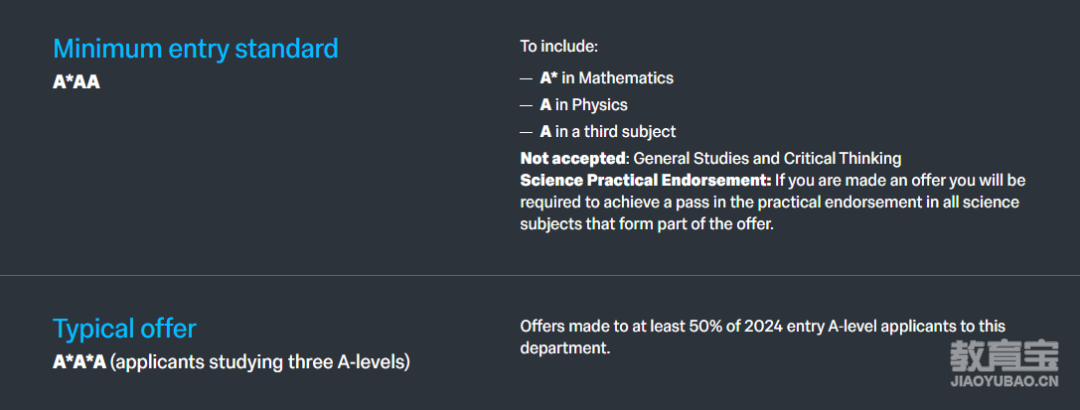The height and width of the screenshot is (410, 1080).
Task: Click 'General Studies and Critical Thinking' text
Action: 767,158
